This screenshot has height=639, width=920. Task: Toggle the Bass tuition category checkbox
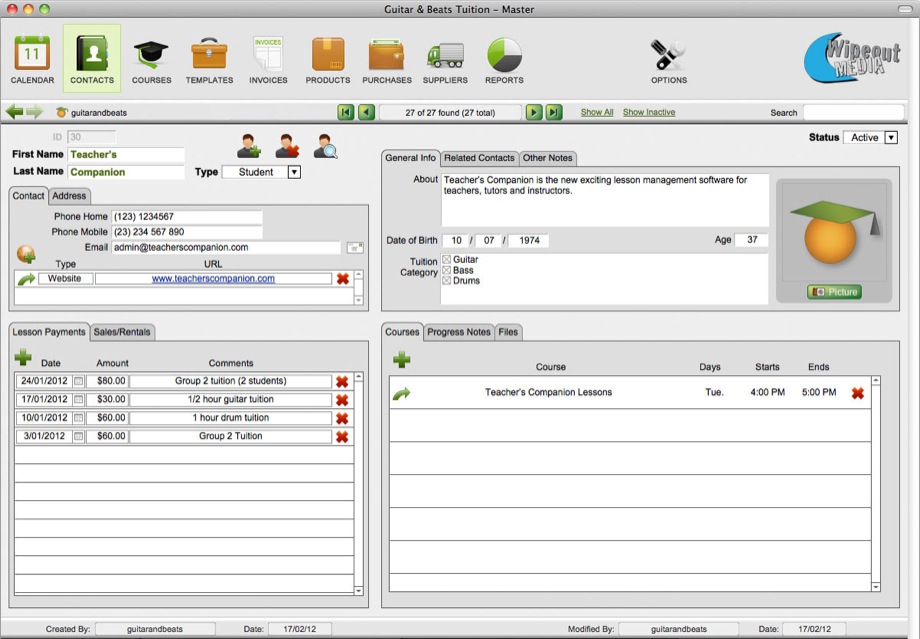point(447,270)
